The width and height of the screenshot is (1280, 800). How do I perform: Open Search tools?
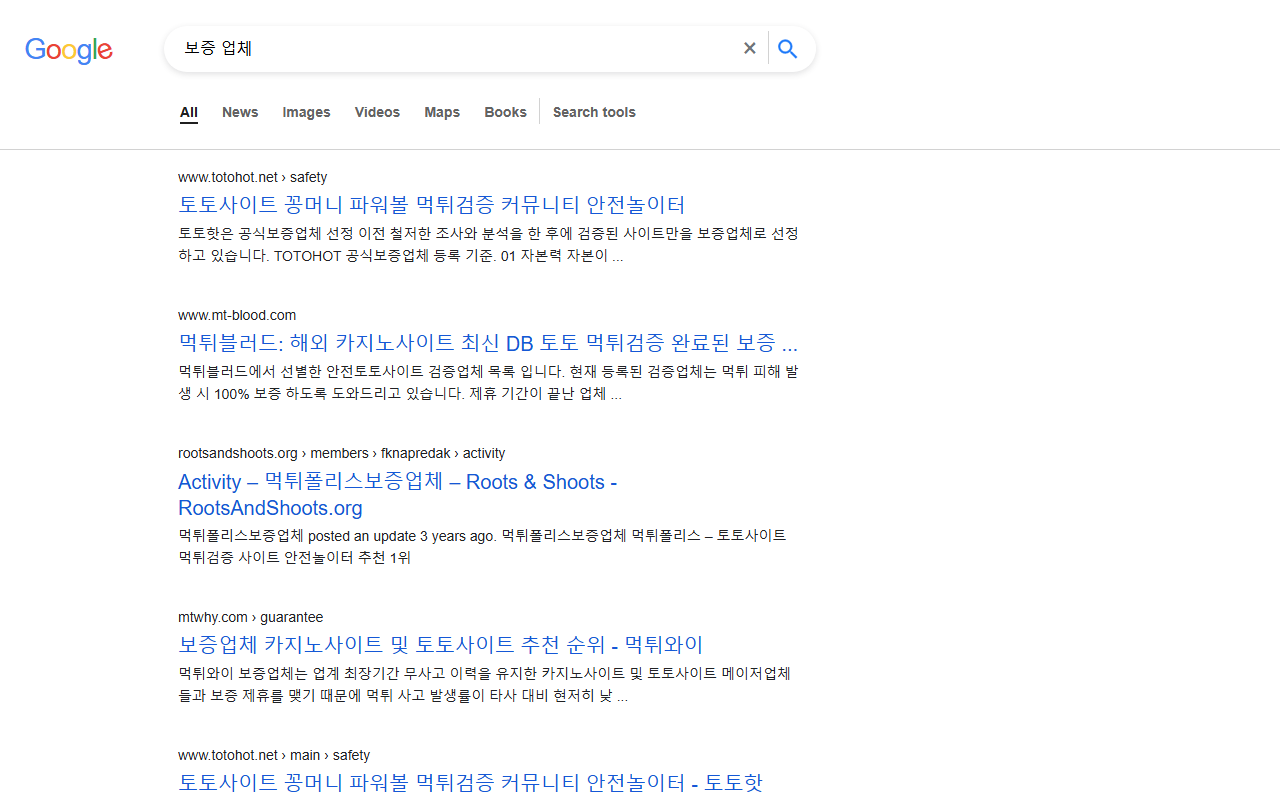[594, 112]
